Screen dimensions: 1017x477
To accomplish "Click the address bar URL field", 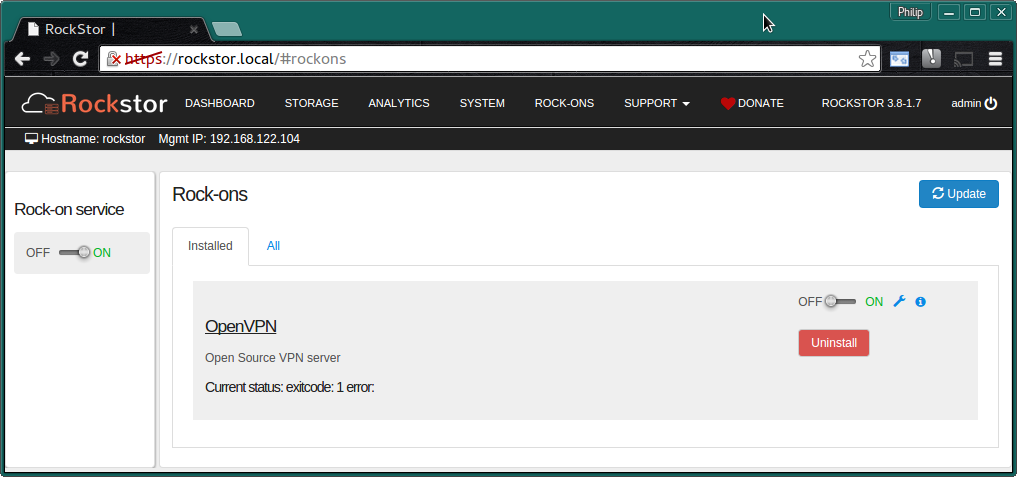I will (490, 59).
